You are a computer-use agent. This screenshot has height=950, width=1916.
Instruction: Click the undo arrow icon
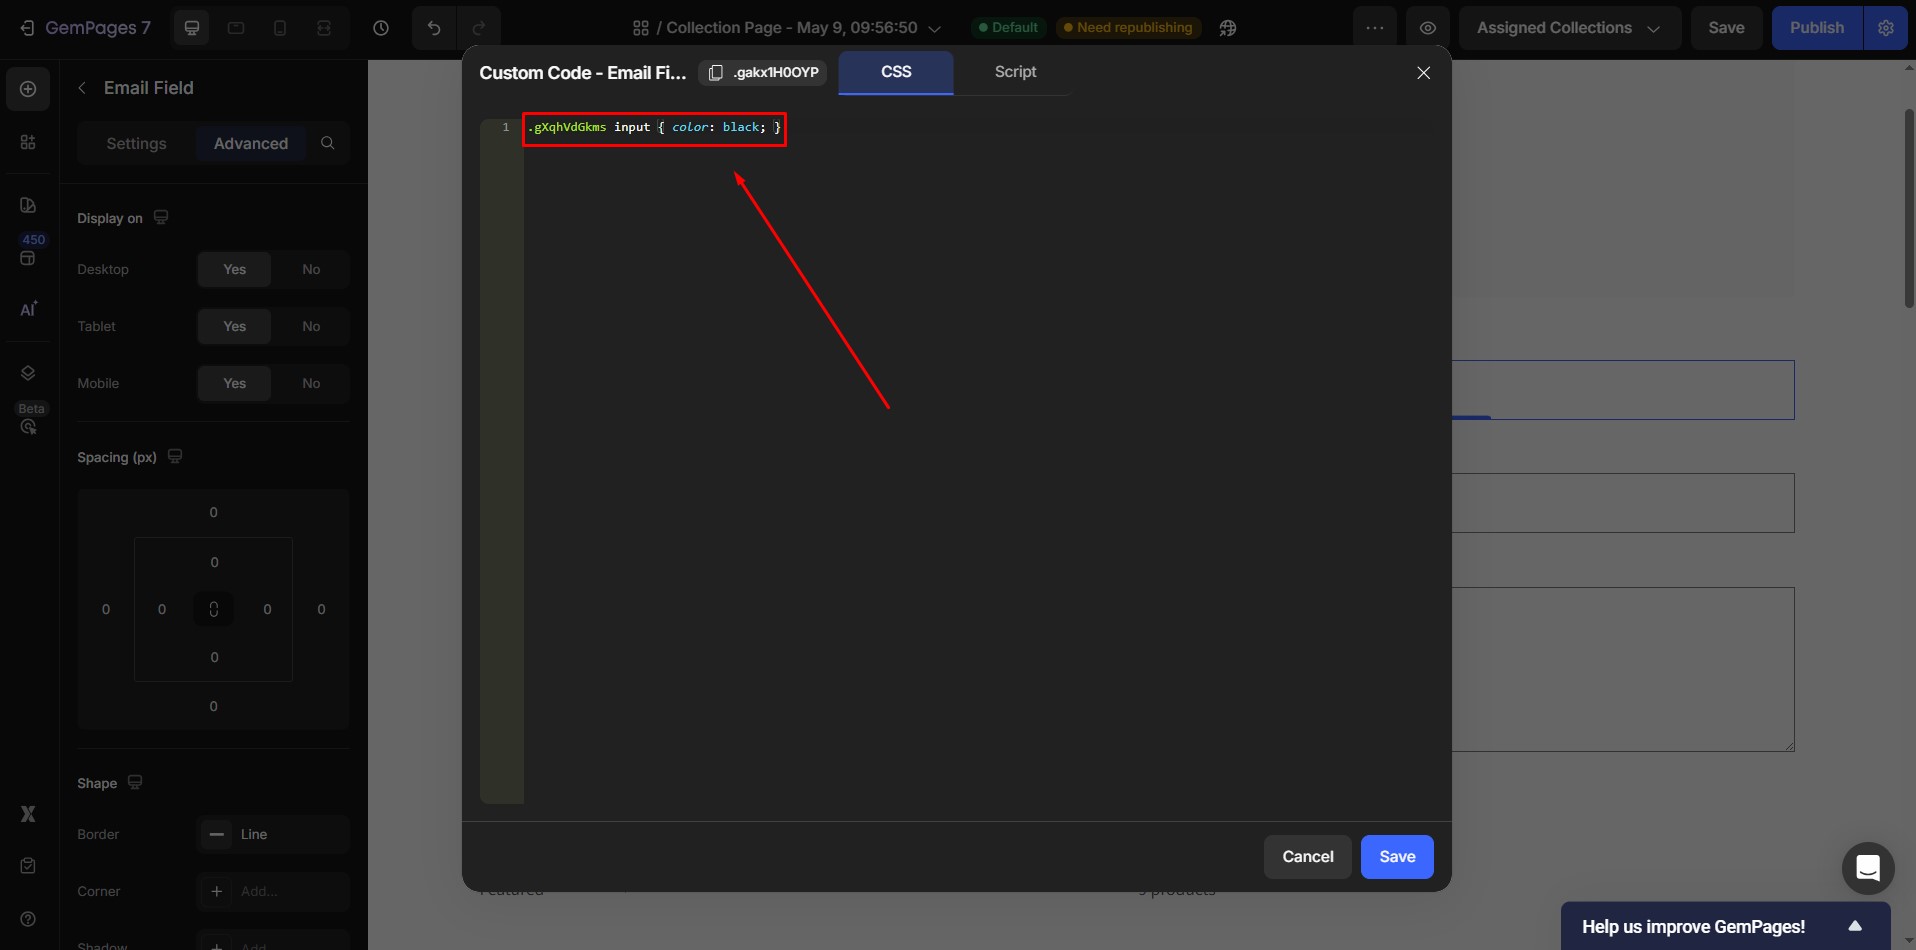(x=433, y=27)
